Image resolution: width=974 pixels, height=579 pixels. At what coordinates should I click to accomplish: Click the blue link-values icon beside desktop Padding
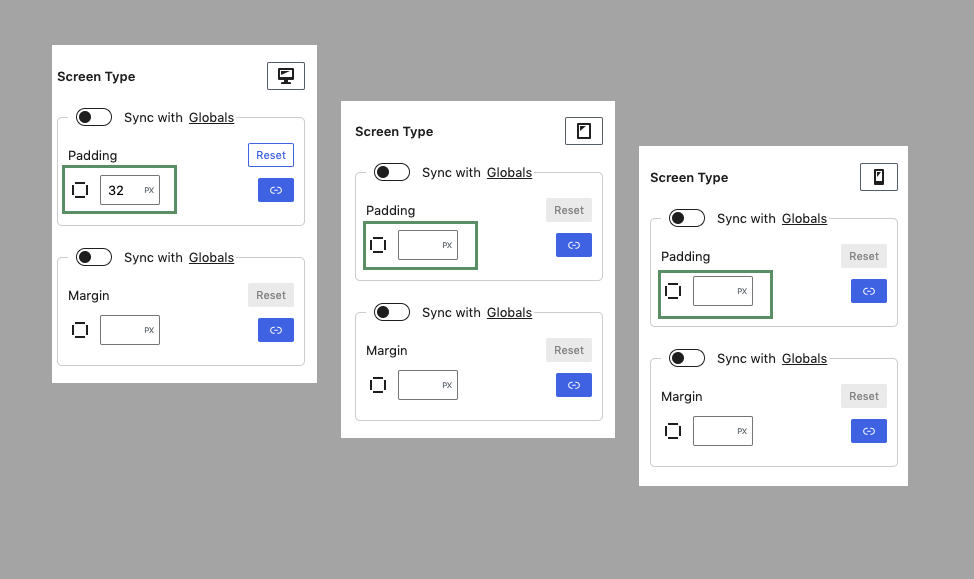(275, 189)
